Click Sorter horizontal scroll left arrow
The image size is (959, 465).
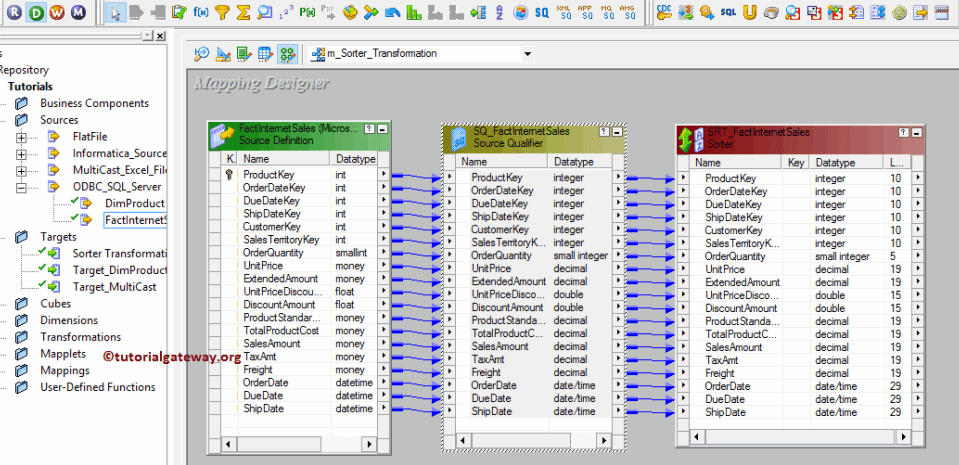(697, 437)
